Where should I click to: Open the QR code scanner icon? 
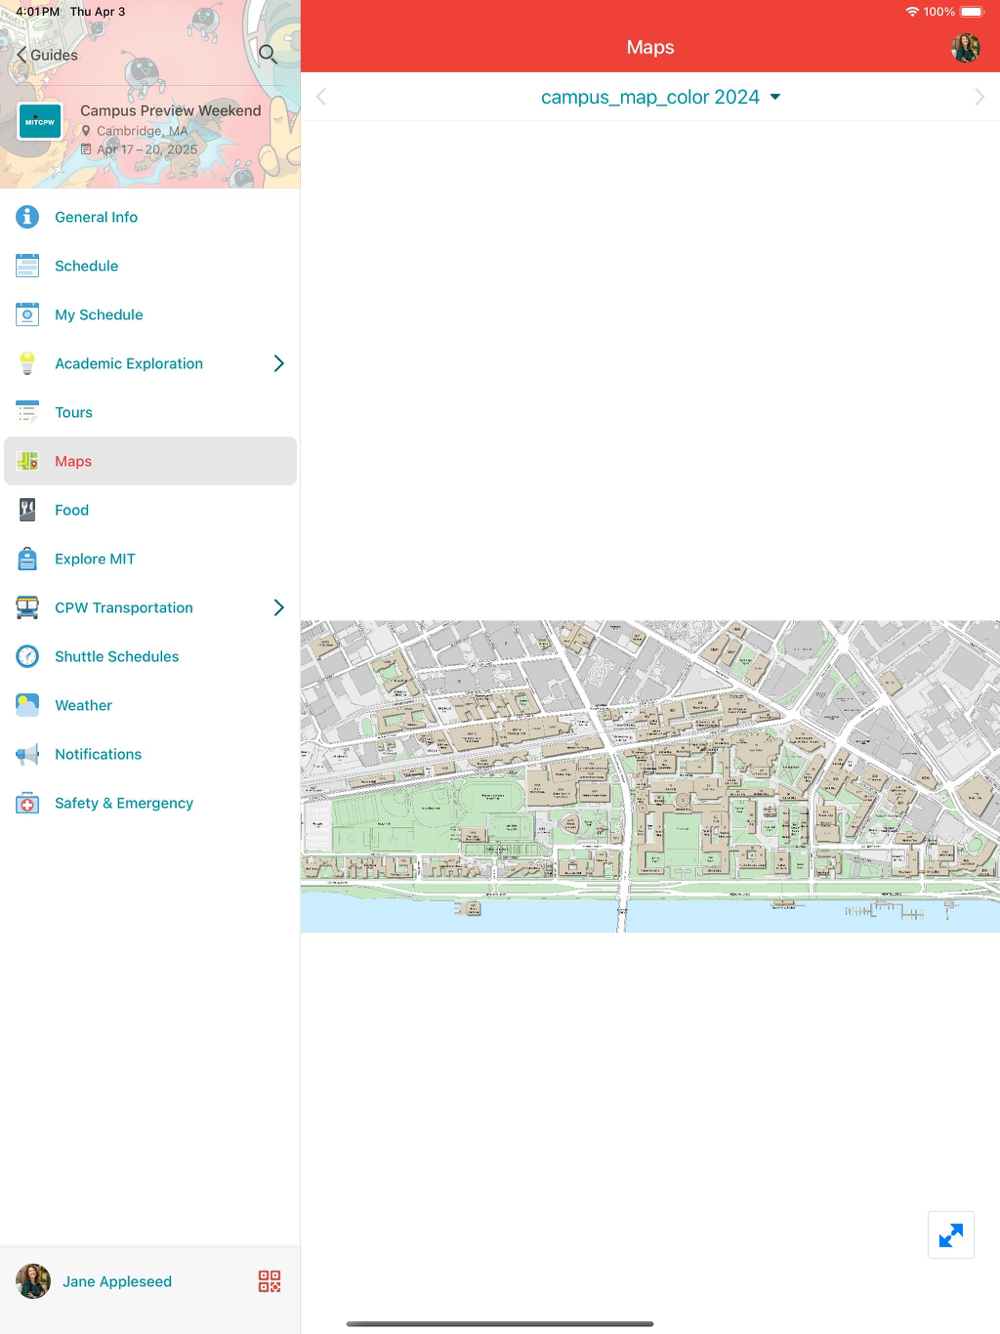(269, 1281)
